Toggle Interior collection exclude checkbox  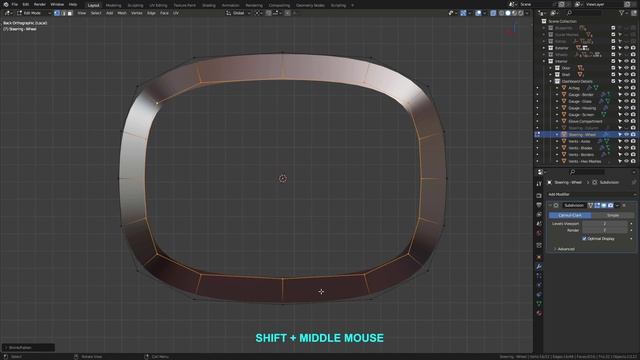tap(613, 61)
